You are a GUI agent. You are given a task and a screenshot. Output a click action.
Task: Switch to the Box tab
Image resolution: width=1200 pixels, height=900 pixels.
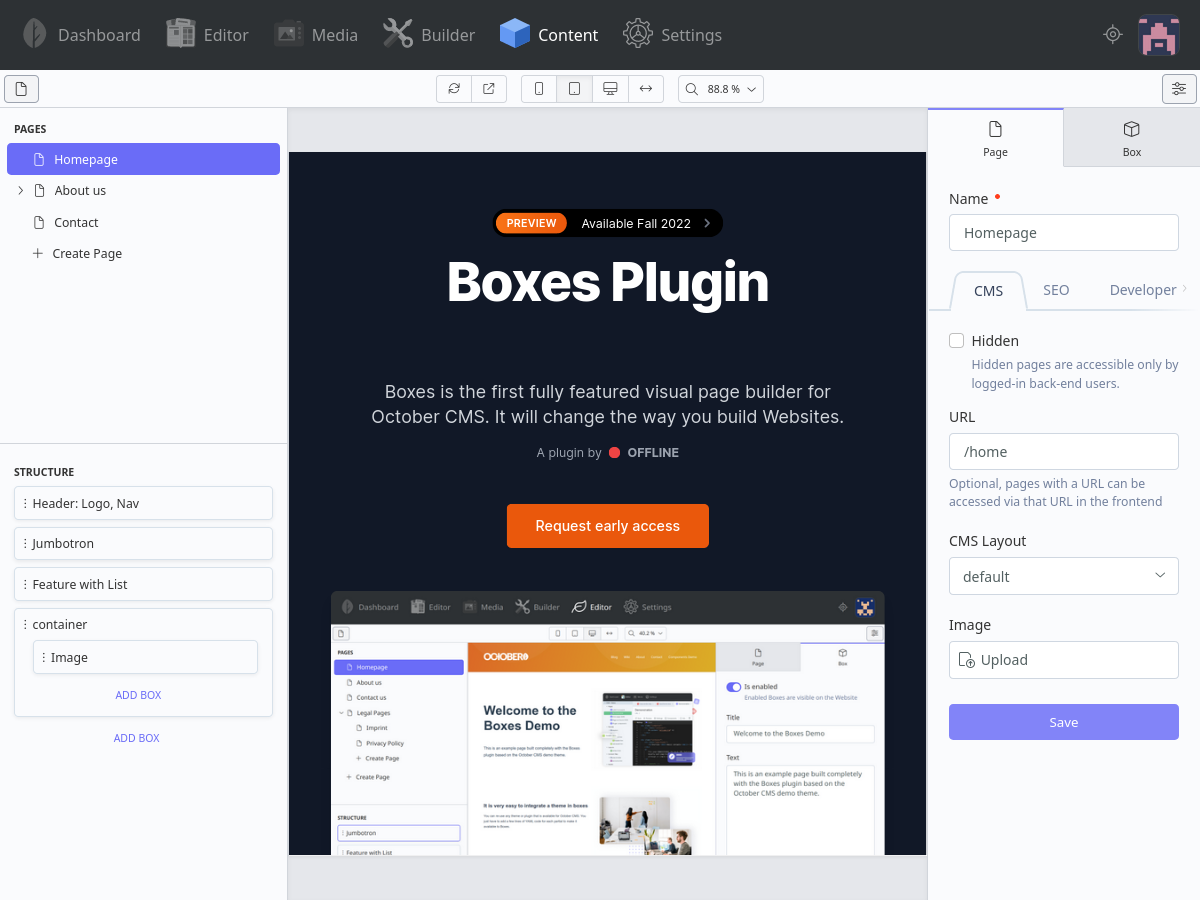point(1131,138)
